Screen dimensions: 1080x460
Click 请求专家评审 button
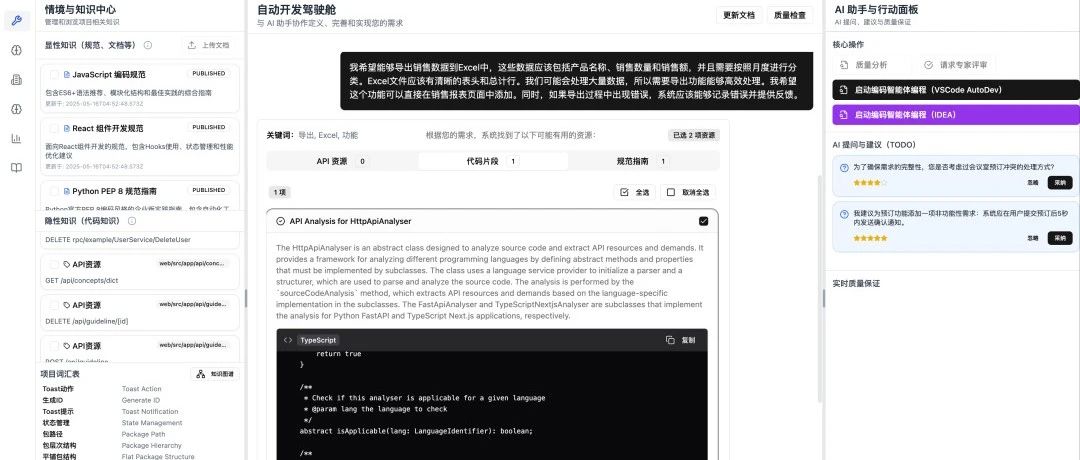pyautogui.click(x=956, y=65)
